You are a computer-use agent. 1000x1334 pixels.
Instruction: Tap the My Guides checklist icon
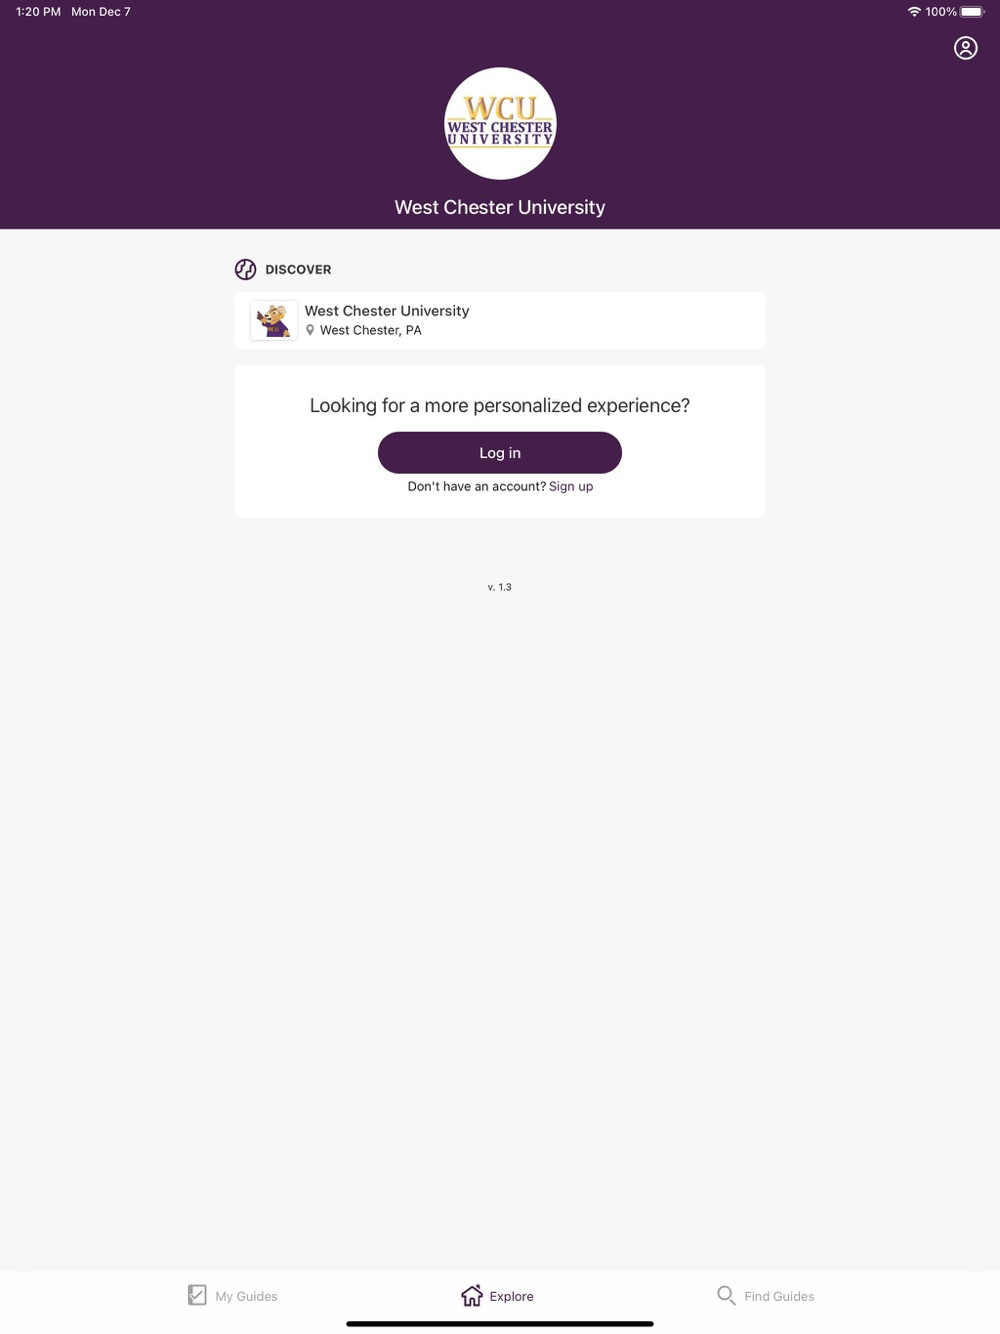197,1295
